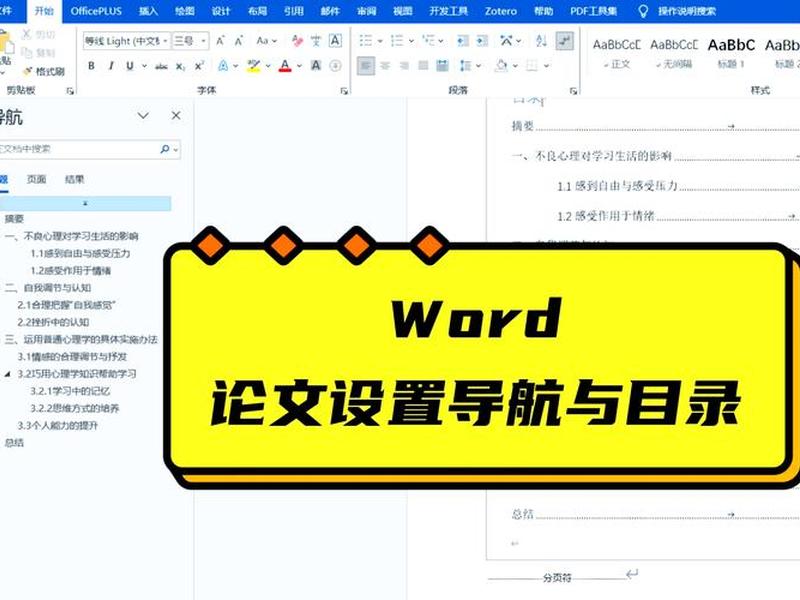Open the Paragraph dialog launcher
Viewport: 800px width, 600px height.
coord(573,91)
